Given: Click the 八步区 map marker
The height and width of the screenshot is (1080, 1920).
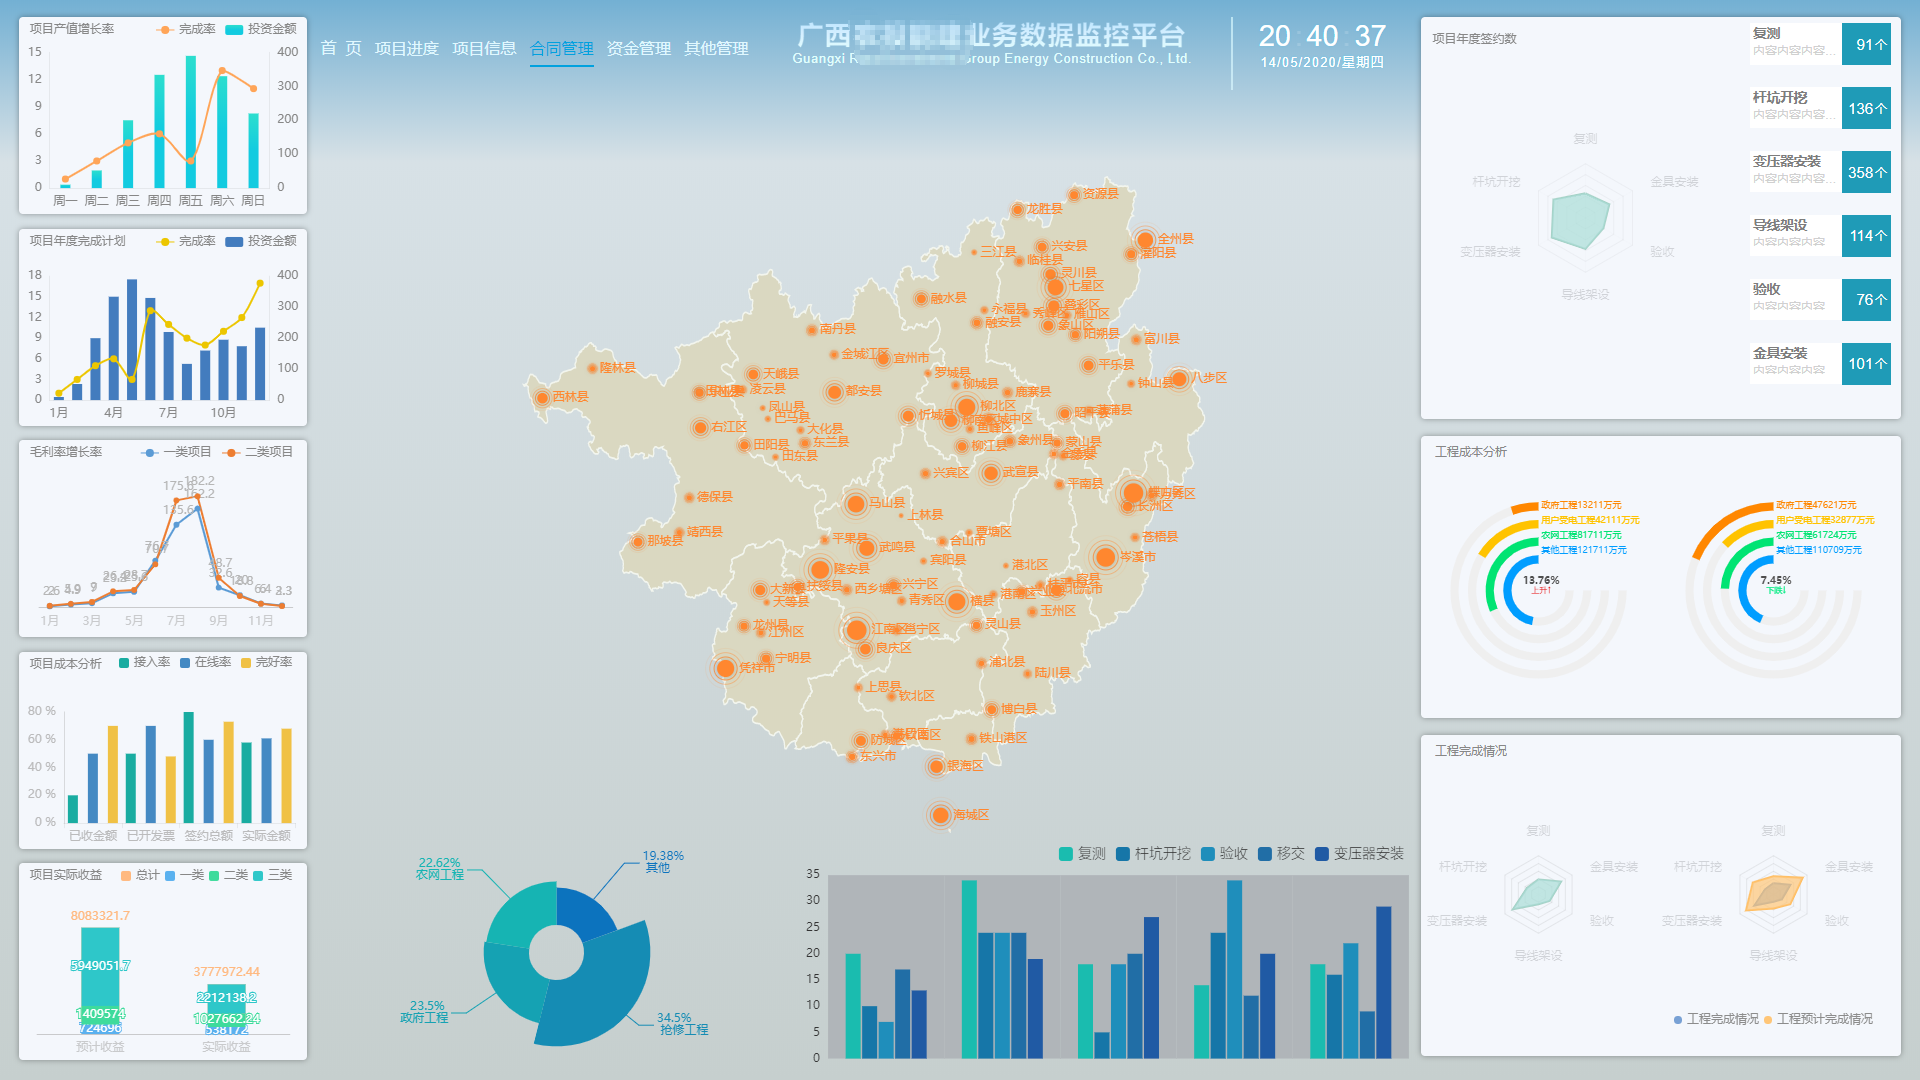Looking at the screenshot, I should point(1179,379).
